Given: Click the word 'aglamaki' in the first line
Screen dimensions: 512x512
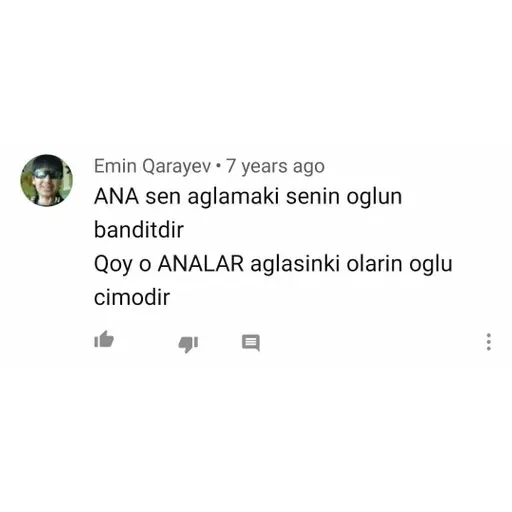Looking at the screenshot, I should tap(233, 197).
